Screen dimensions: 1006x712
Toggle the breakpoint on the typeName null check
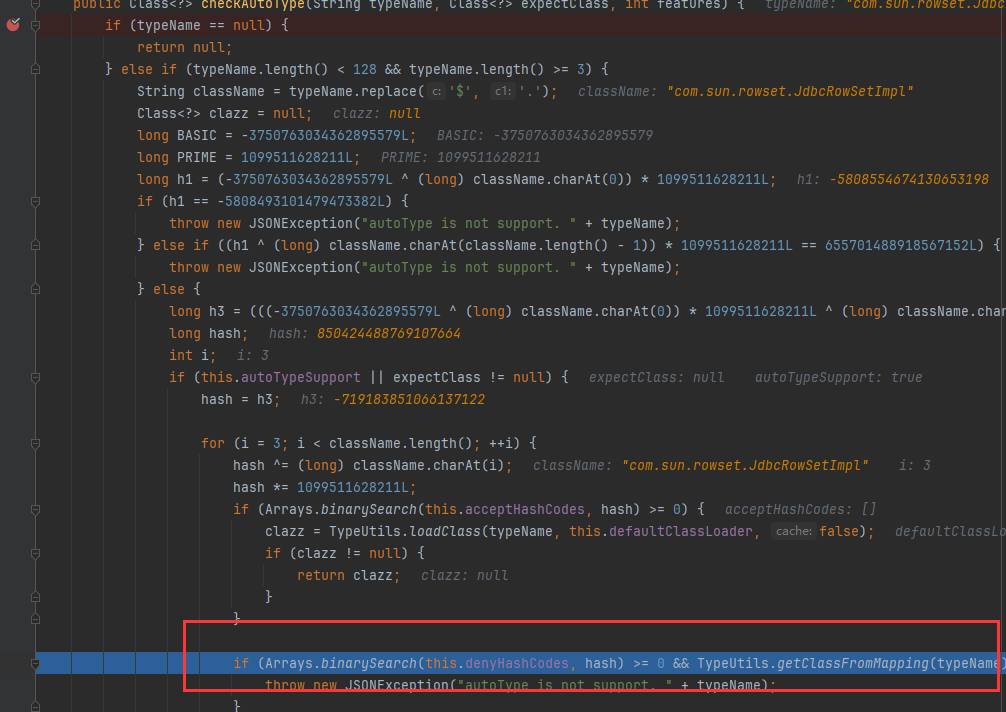[13, 25]
